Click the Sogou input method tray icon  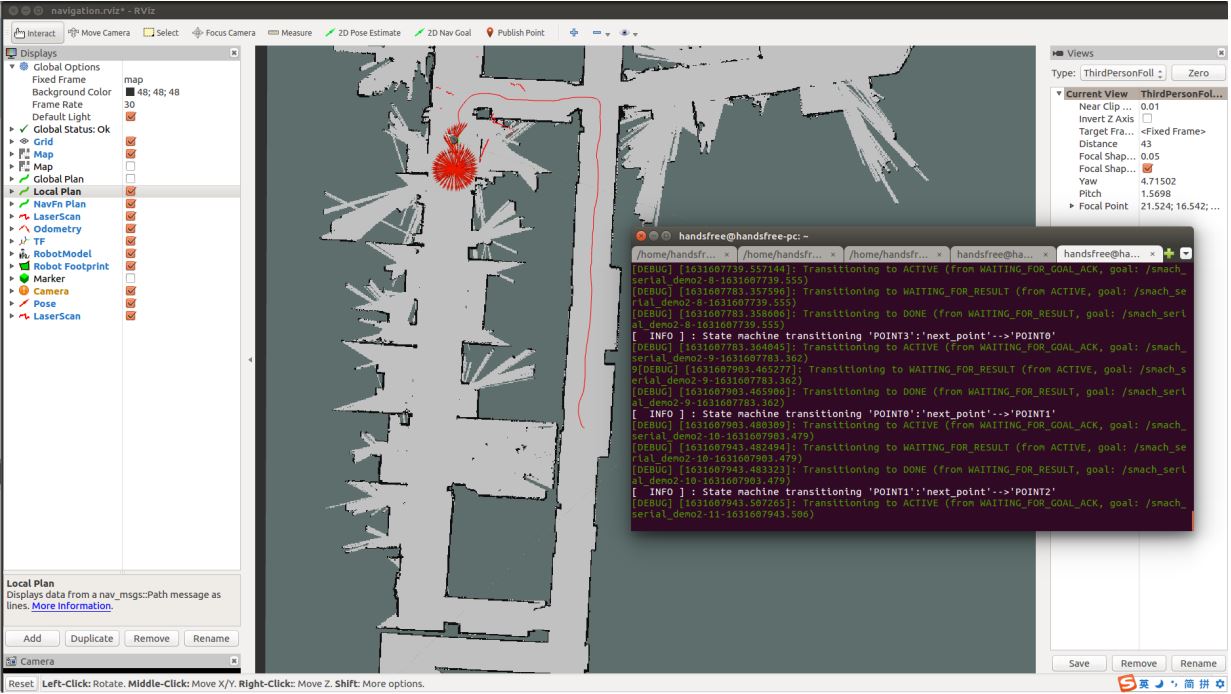[x=1128, y=684]
